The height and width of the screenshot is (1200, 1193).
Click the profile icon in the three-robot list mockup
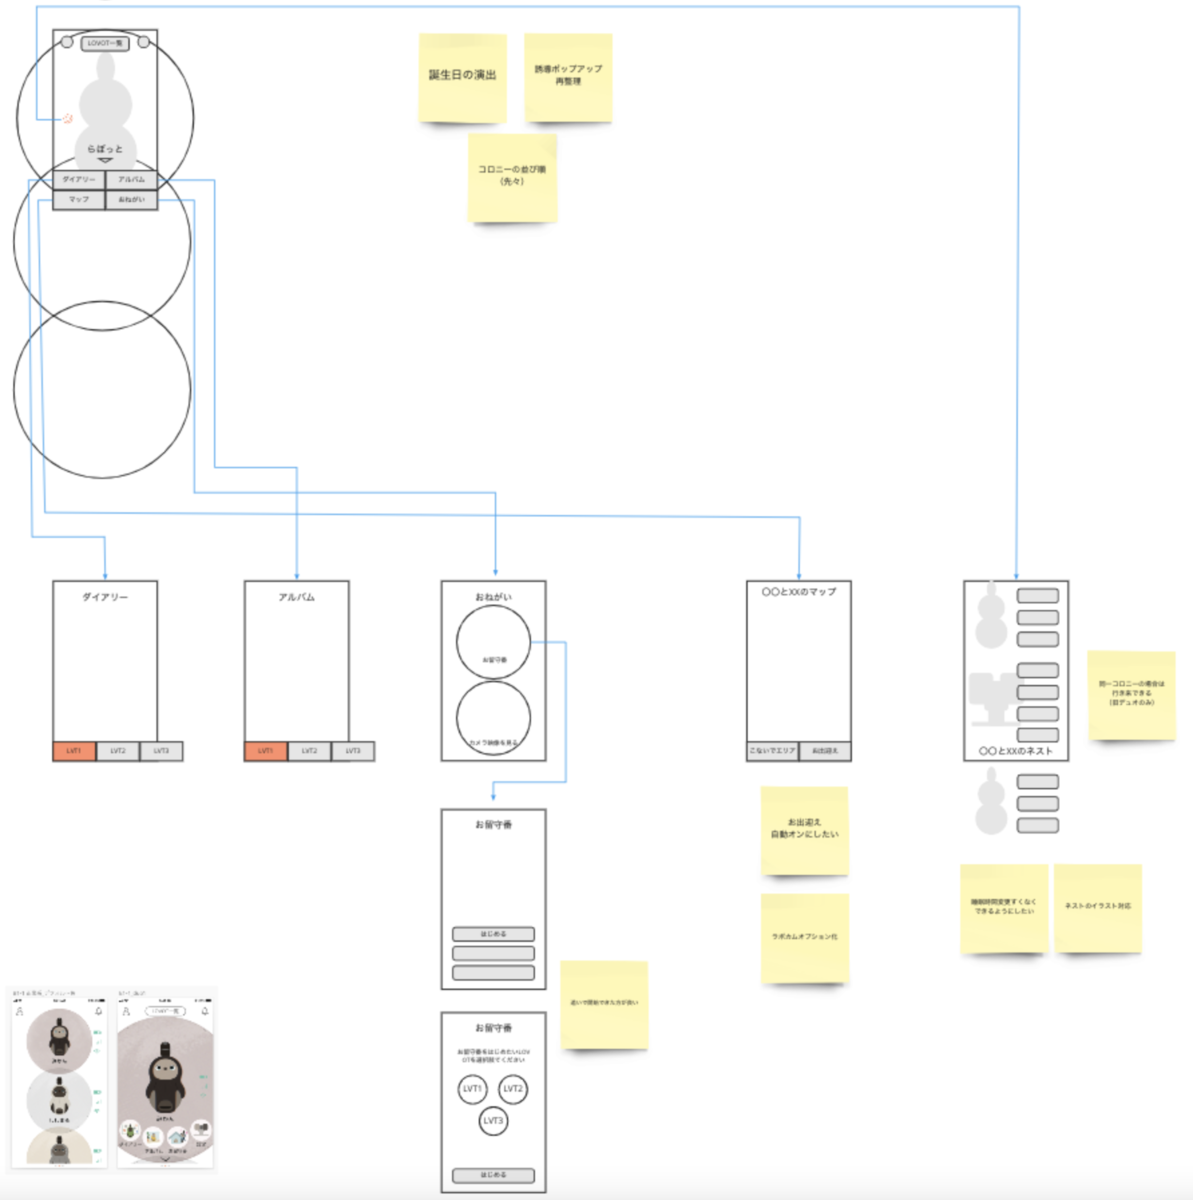point(19,1011)
